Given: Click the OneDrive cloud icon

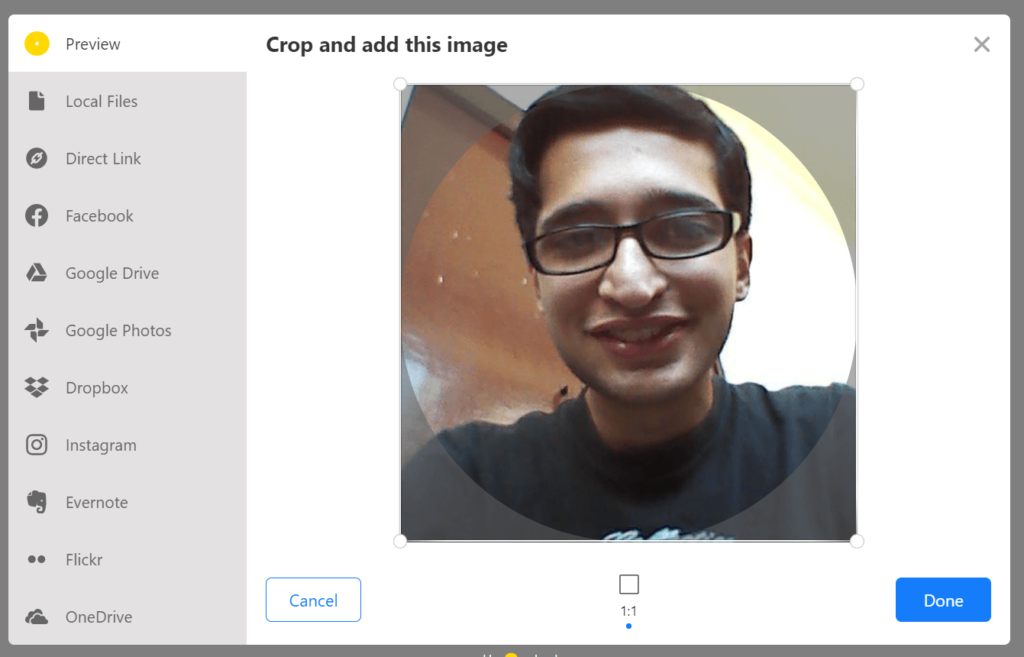Looking at the screenshot, I should point(37,617).
